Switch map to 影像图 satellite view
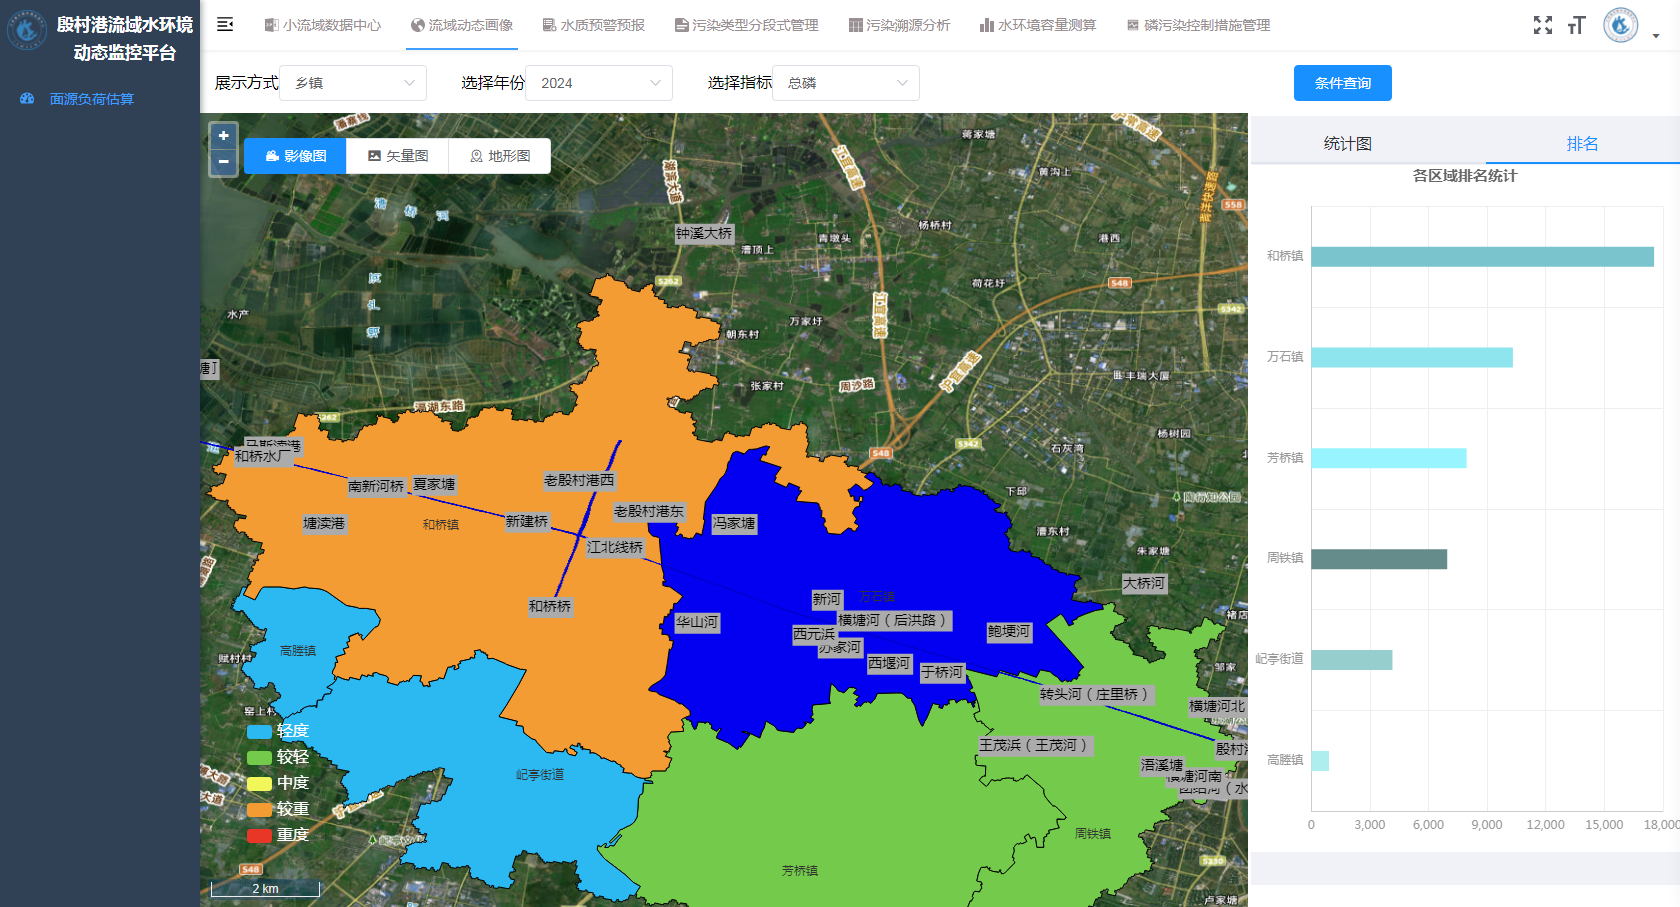1680x907 pixels. [x=295, y=156]
